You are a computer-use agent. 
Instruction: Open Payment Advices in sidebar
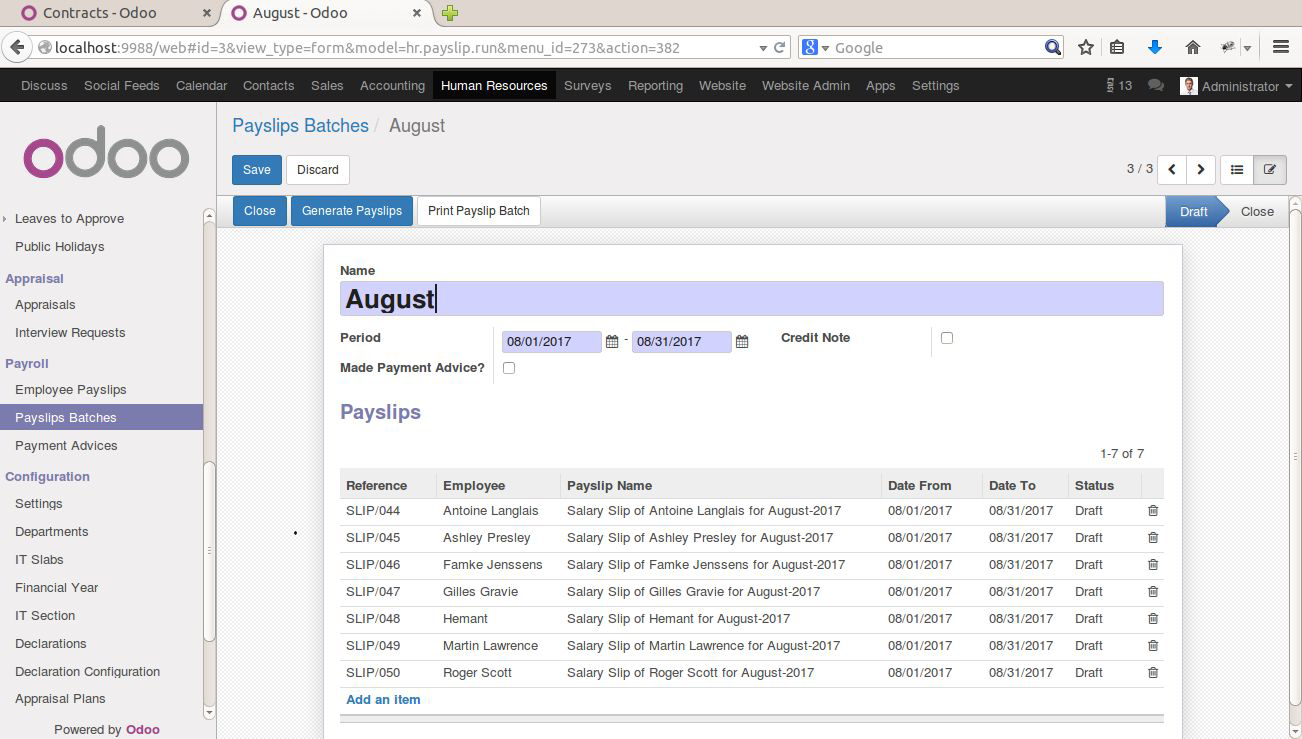(x=66, y=446)
